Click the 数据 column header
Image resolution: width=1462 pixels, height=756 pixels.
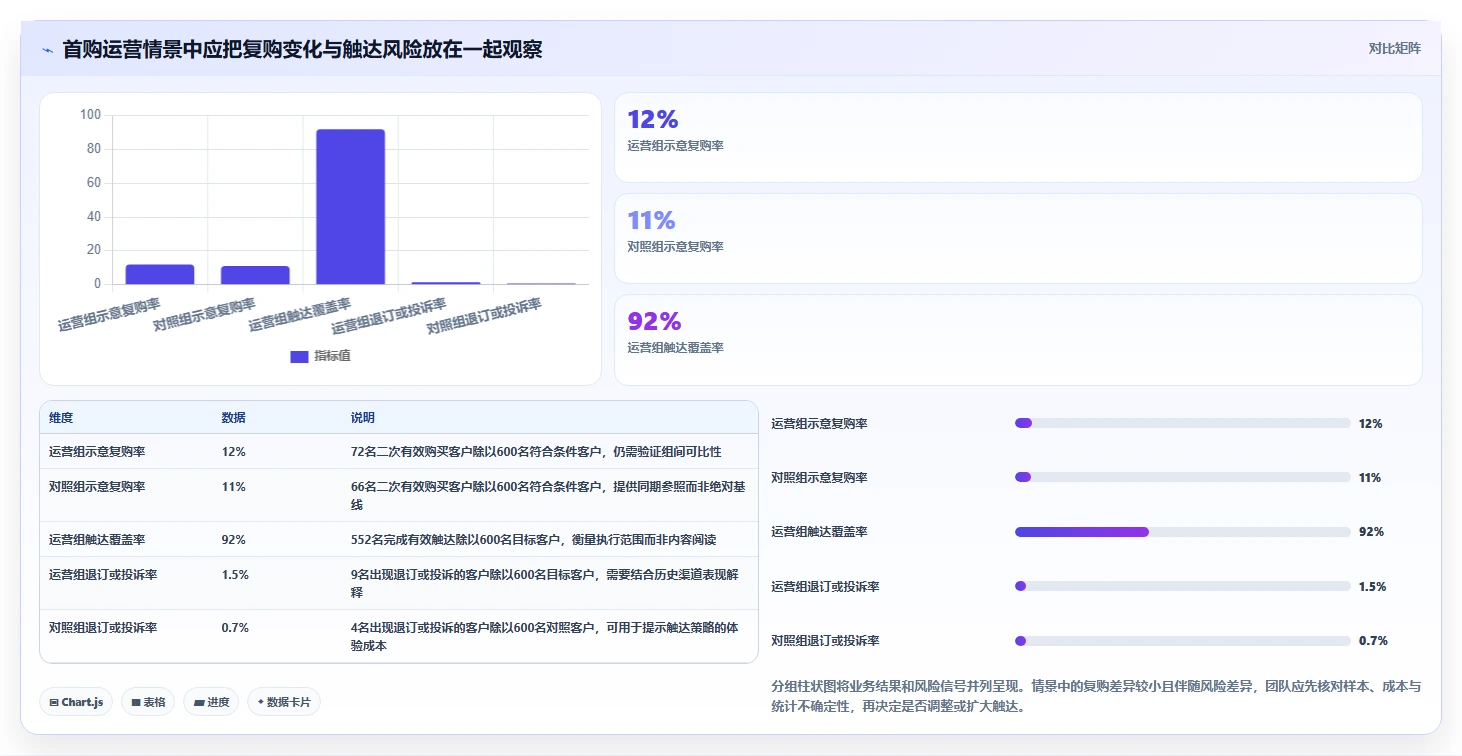click(x=234, y=417)
